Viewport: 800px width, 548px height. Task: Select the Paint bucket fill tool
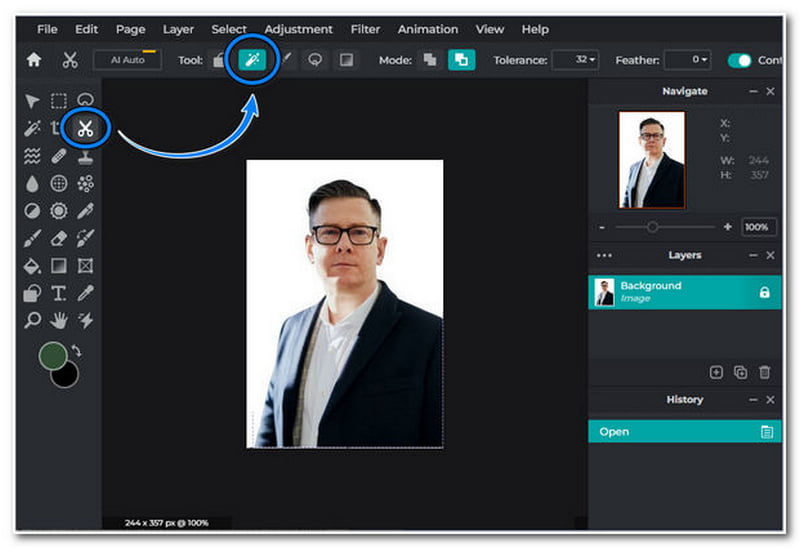coord(33,266)
